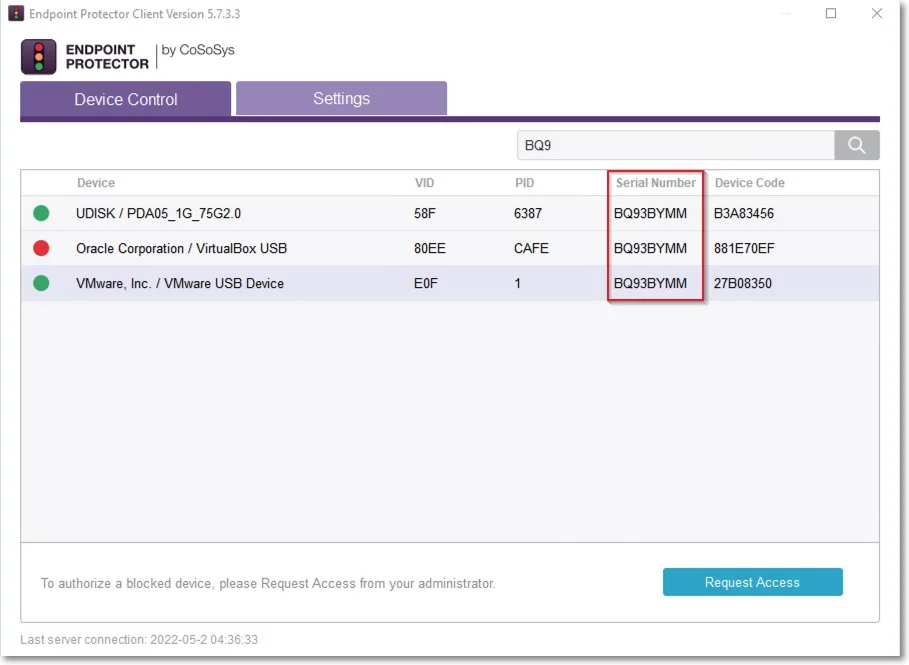Click the Request Access button
This screenshot has height=665, width=909.
[752, 582]
